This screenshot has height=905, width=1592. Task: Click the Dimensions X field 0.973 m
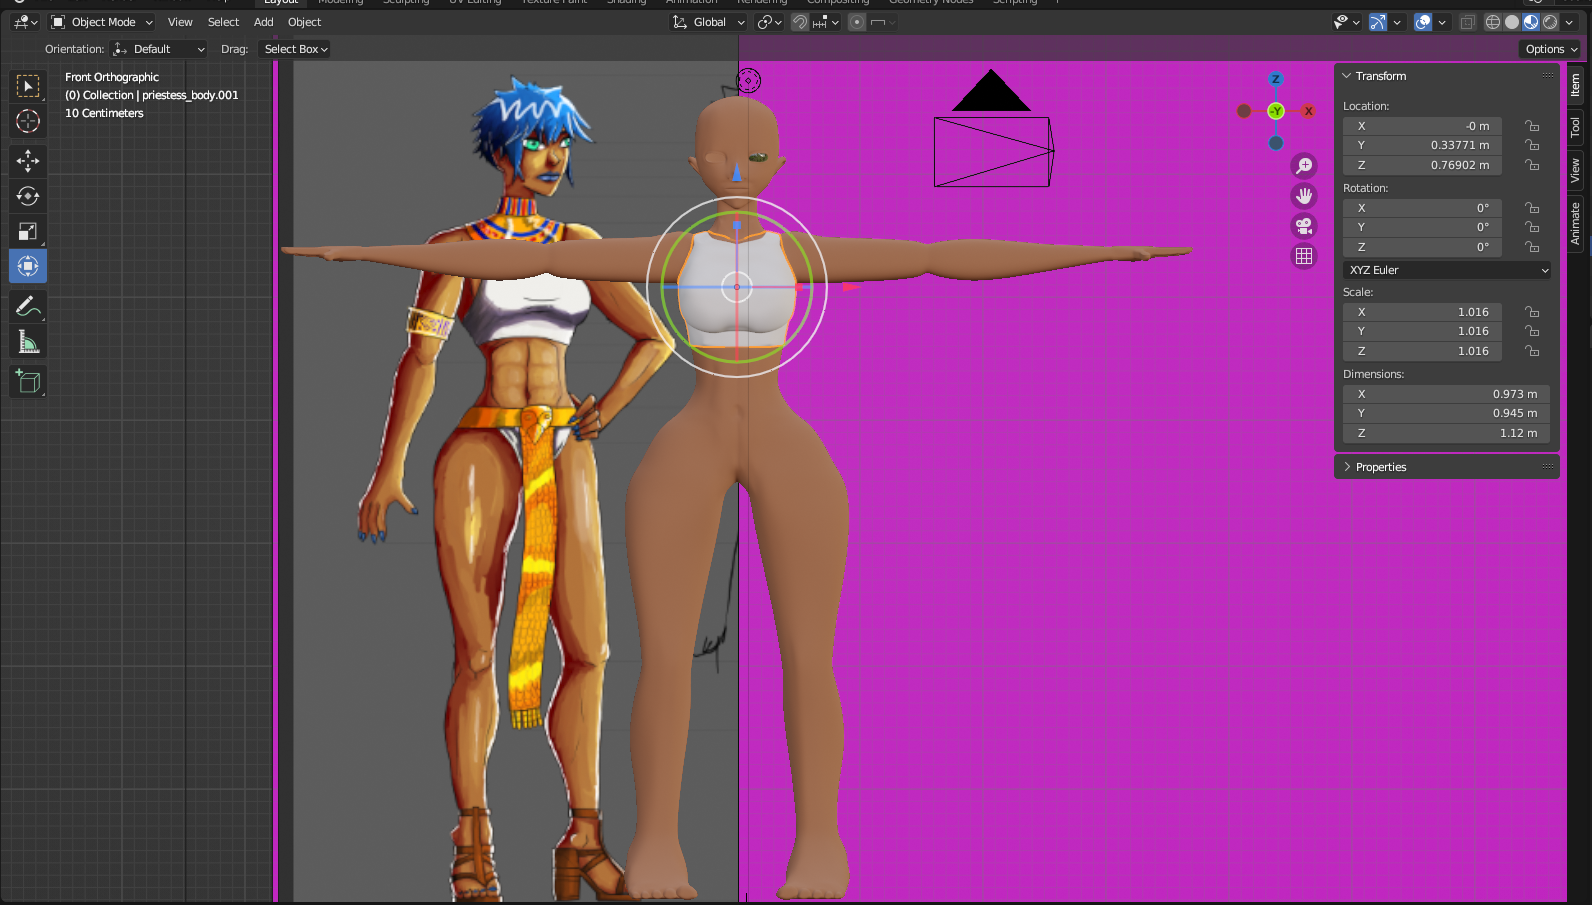point(1446,394)
